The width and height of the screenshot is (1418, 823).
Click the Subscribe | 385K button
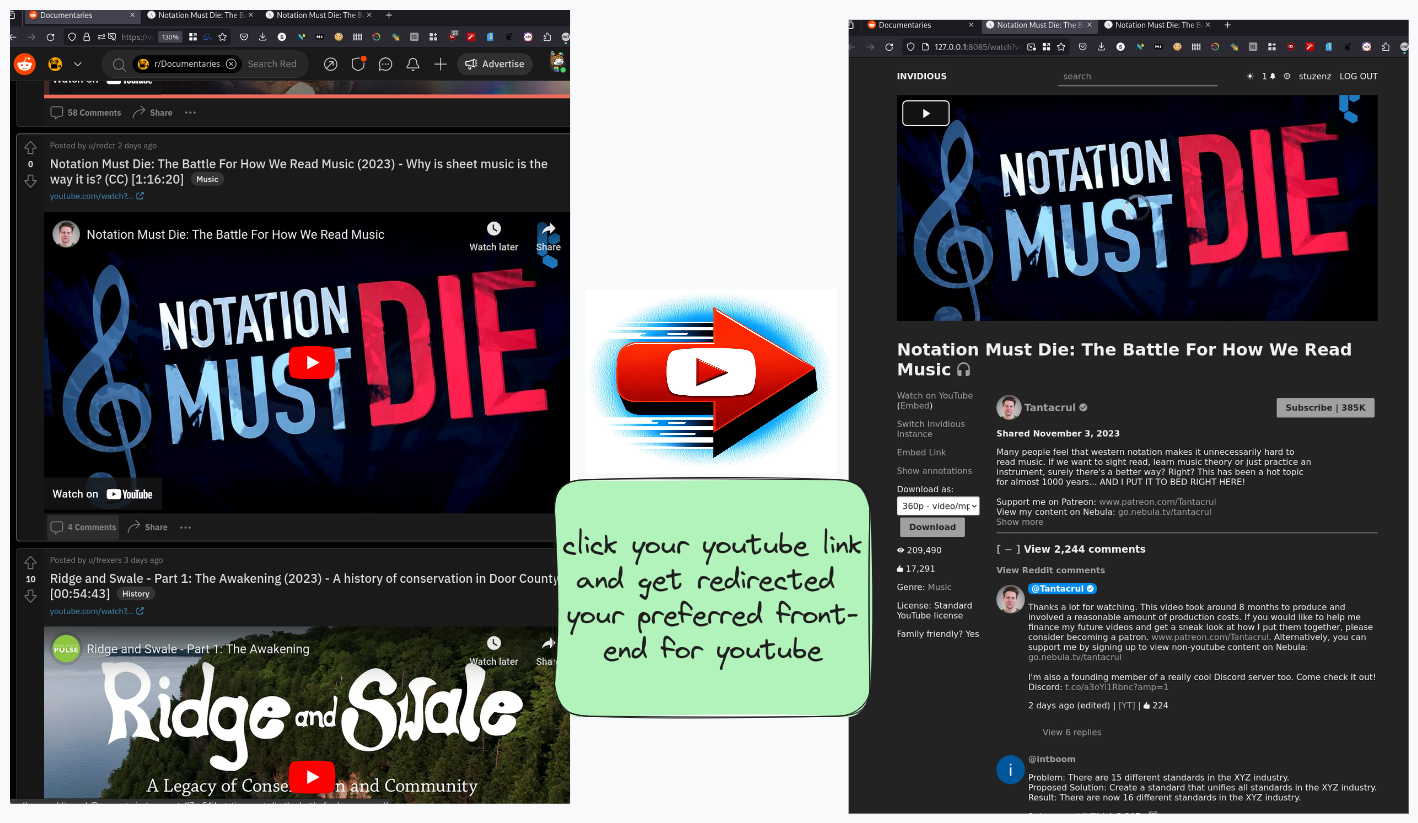[x=1325, y=408]
